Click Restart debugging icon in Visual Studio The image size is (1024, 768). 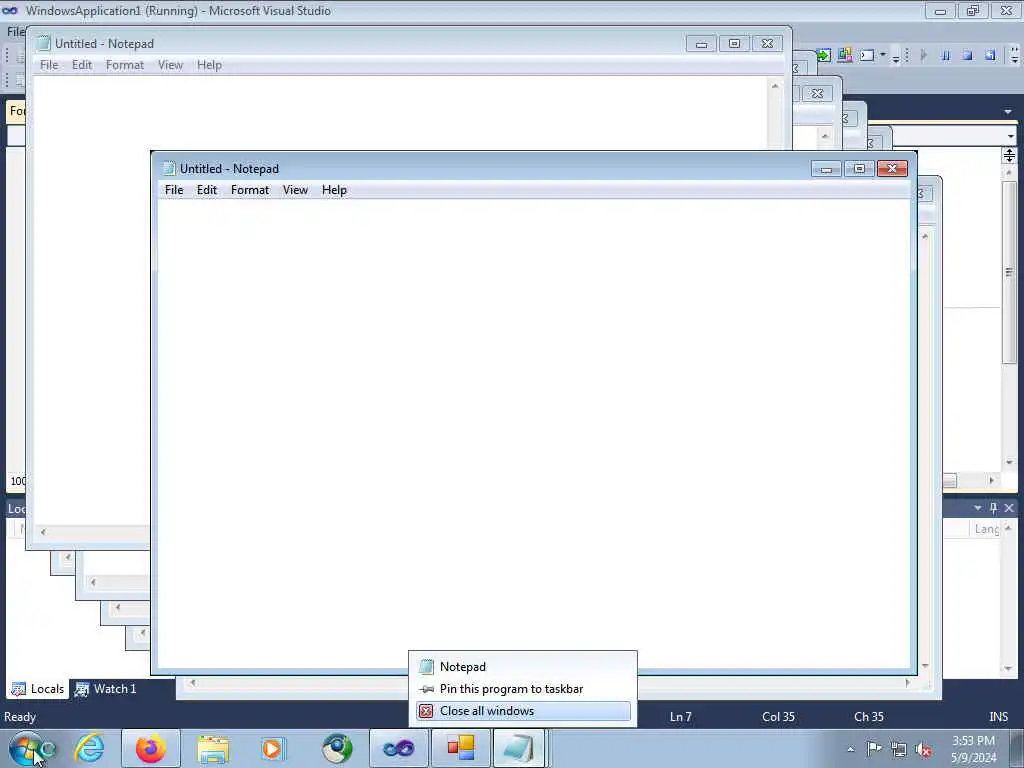tap(990, 56)
